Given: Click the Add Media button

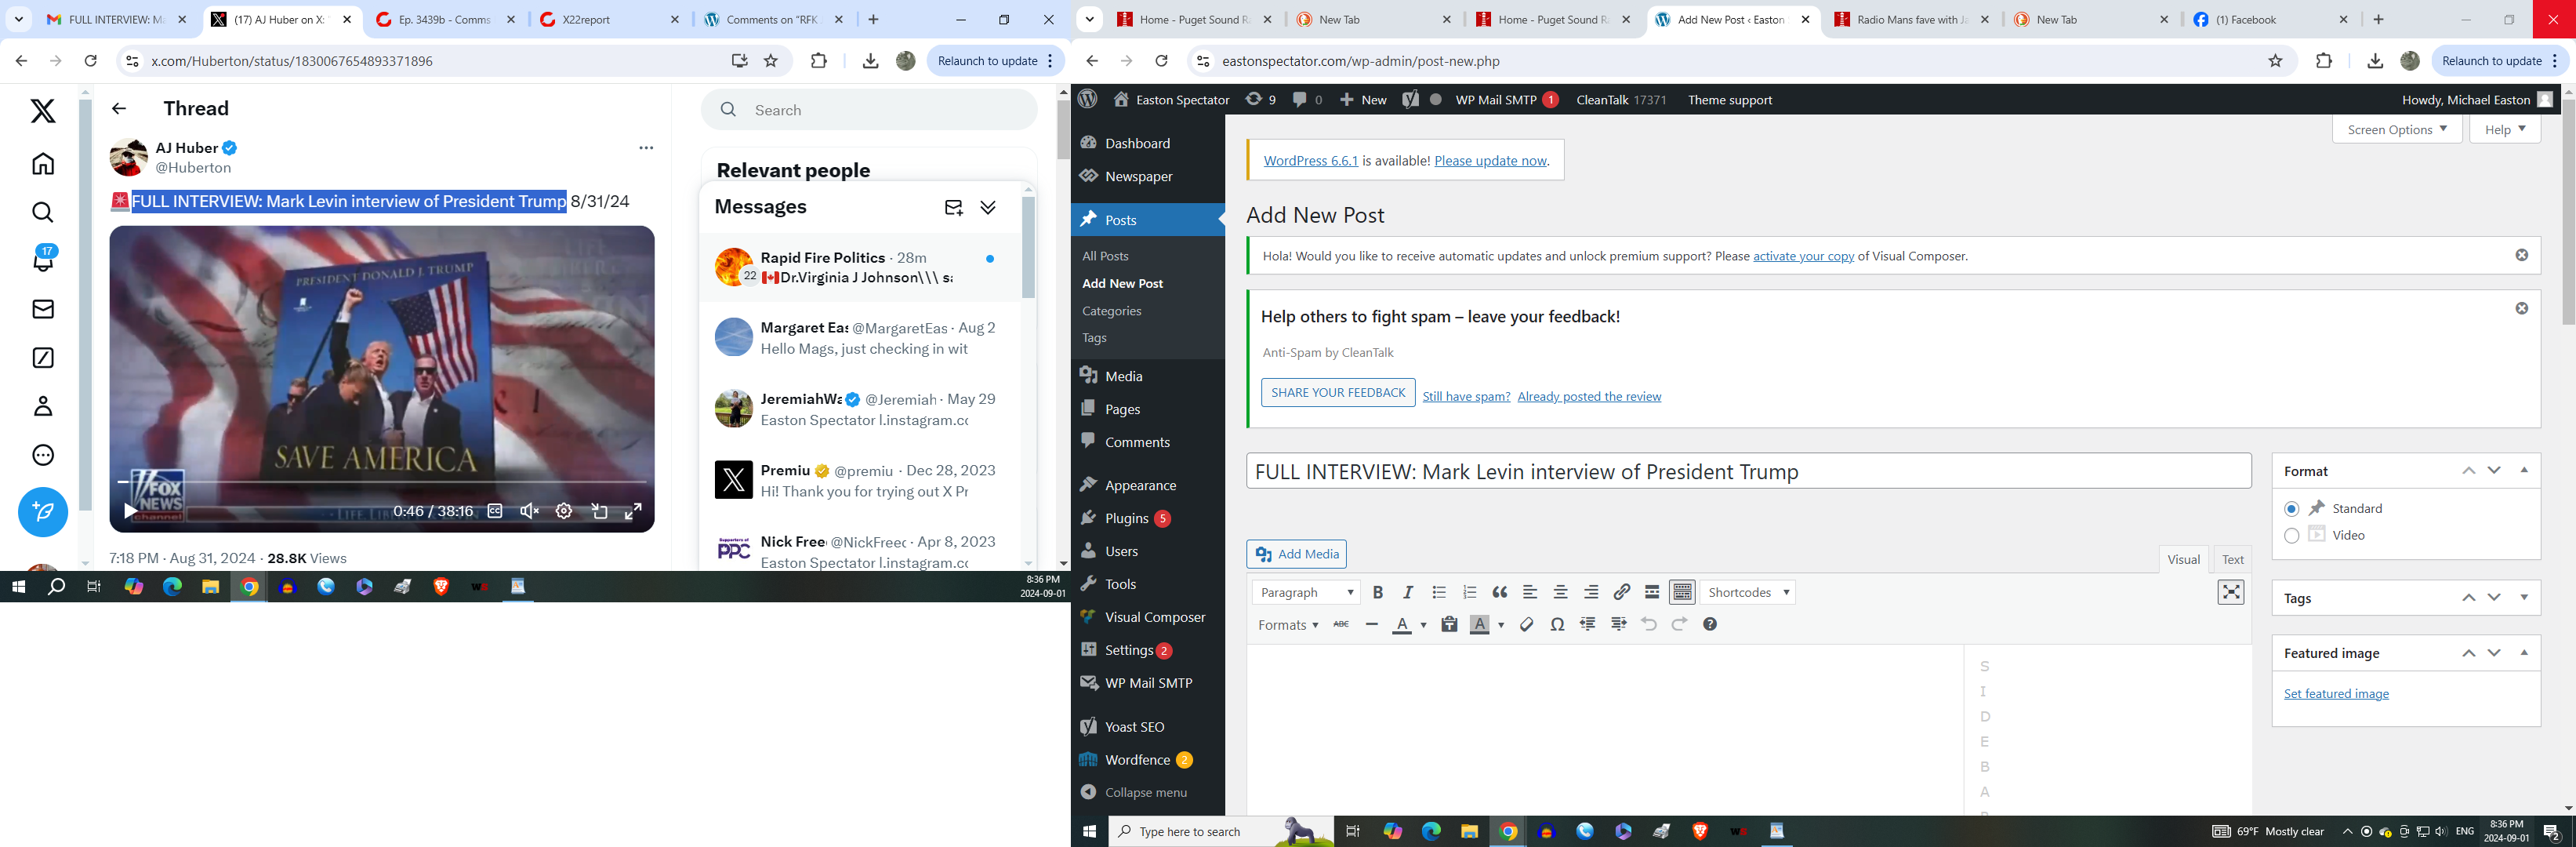Looking at the screenshot, I should [x=1296, y=554].
